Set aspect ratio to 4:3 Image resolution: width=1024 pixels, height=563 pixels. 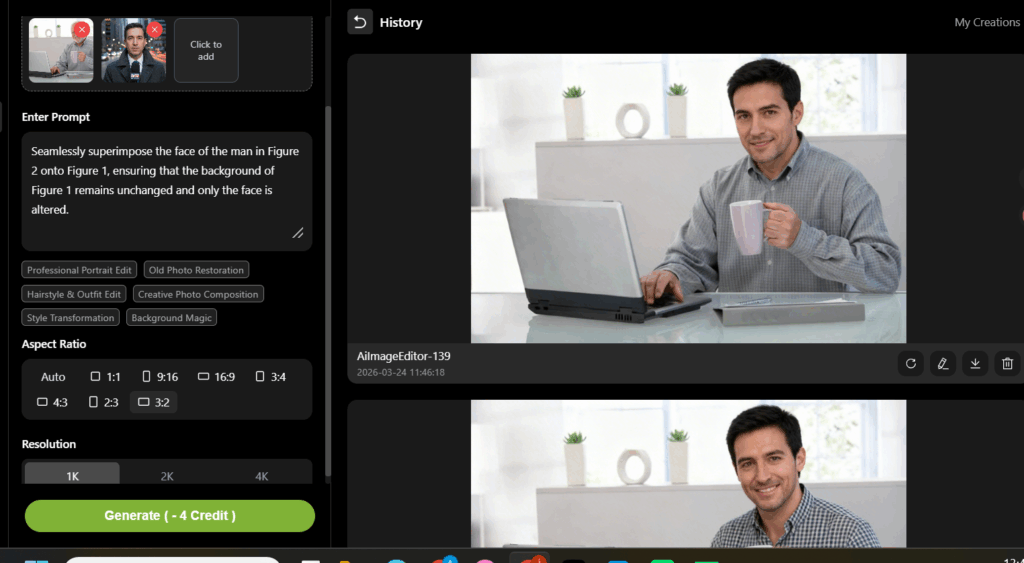coord(52,402)
